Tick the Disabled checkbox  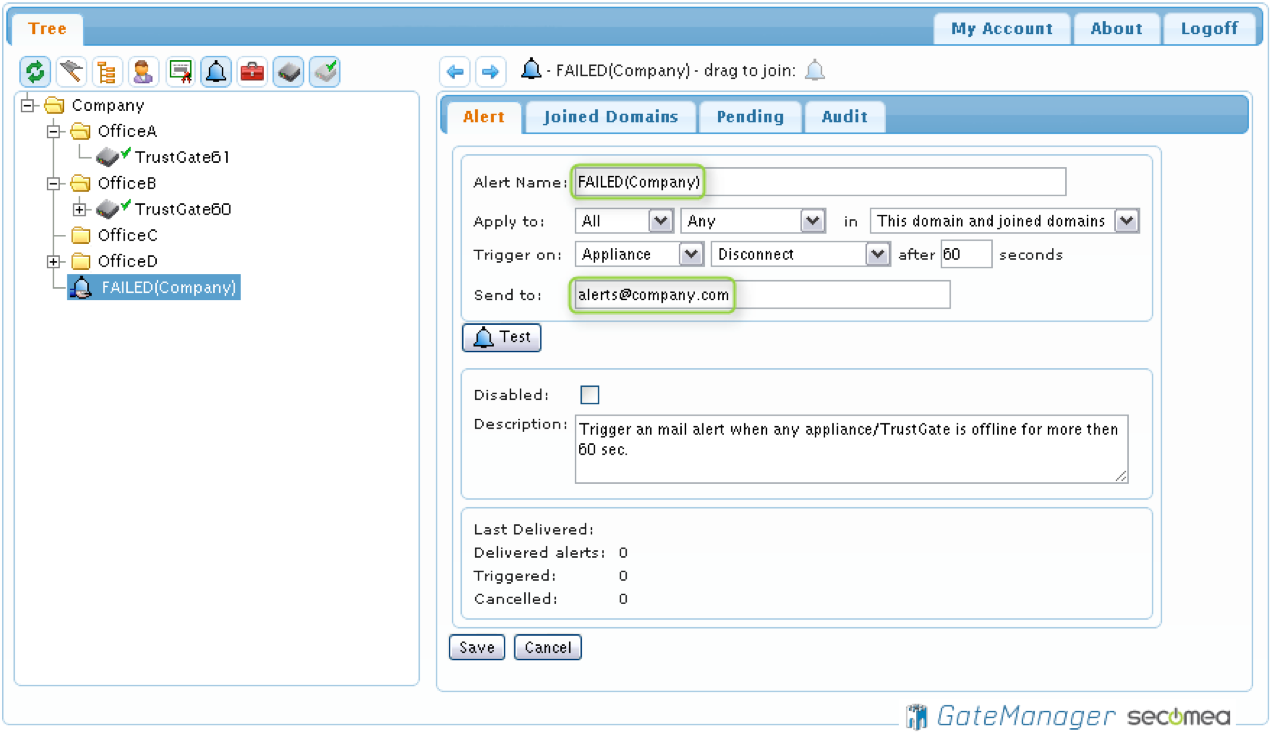click(x=590, y=395)
